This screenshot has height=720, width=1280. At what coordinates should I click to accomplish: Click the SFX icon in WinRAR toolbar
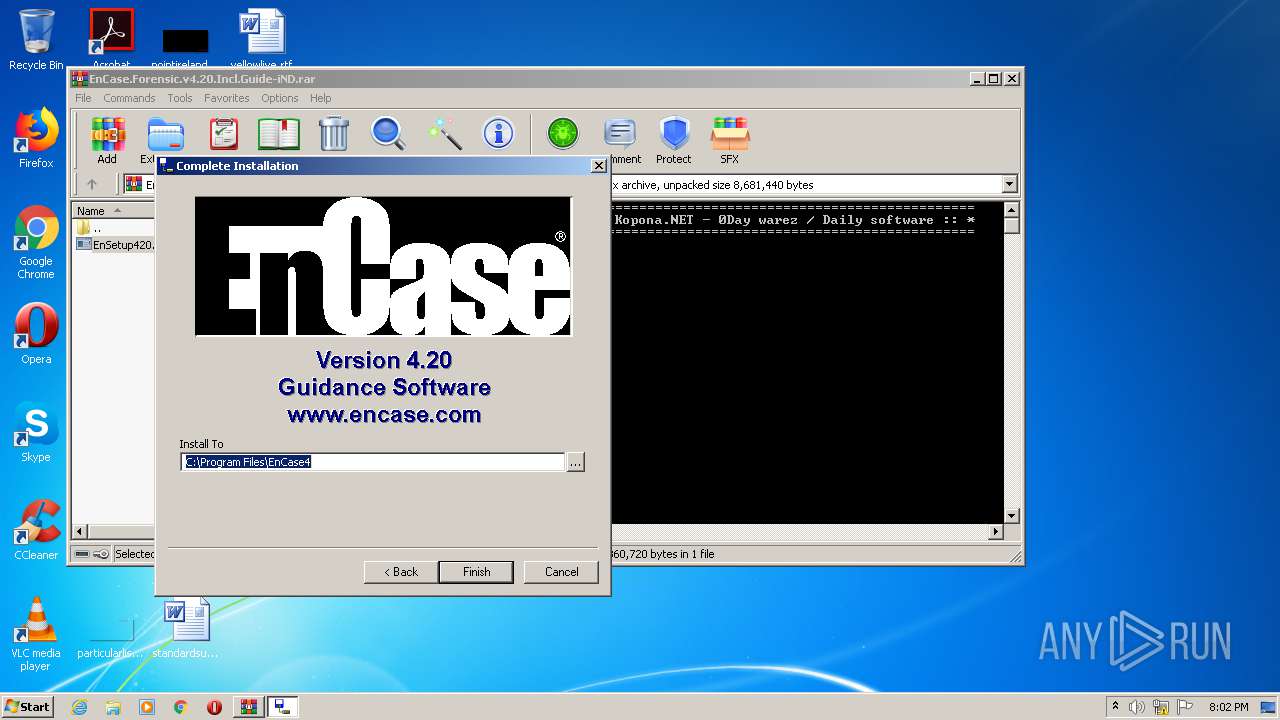(730, 140)
